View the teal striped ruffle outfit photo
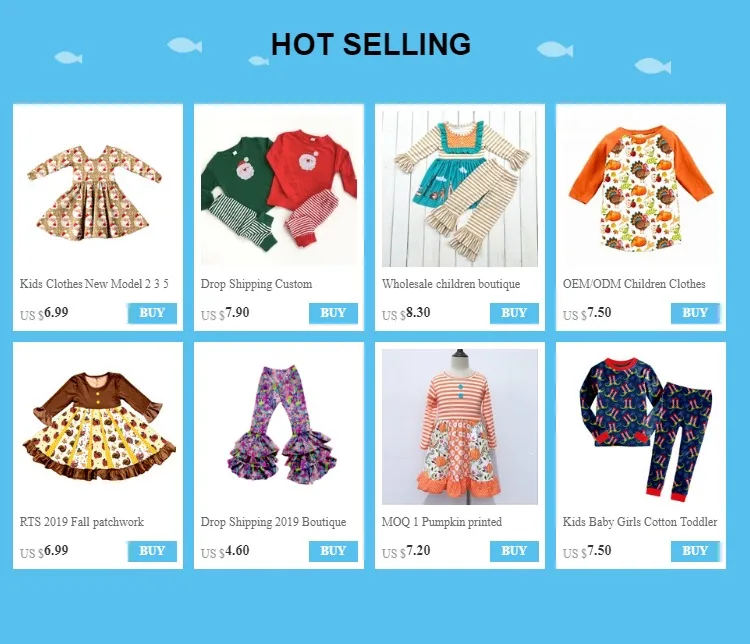This screenshot has height=644, width=750. click(x=460, y=189)
